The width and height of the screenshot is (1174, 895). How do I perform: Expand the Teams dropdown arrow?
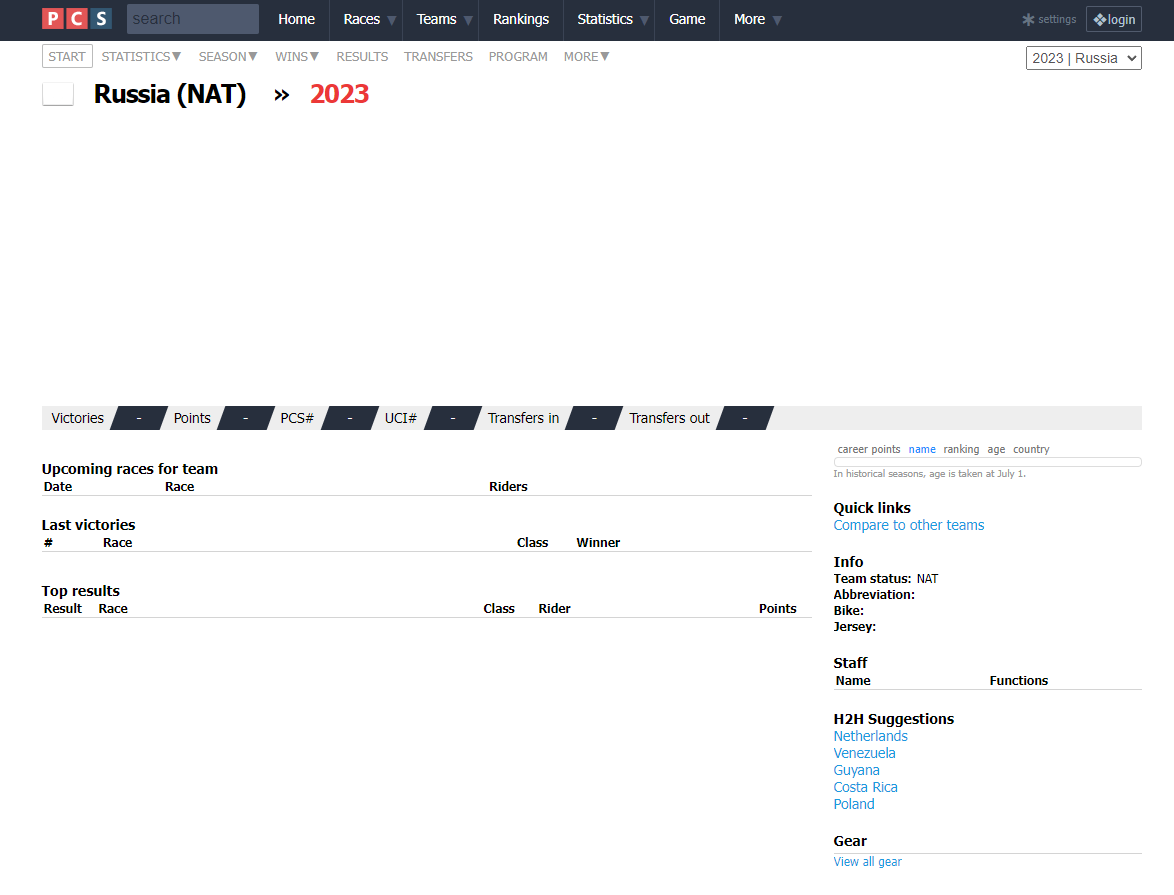coord(468,20)
